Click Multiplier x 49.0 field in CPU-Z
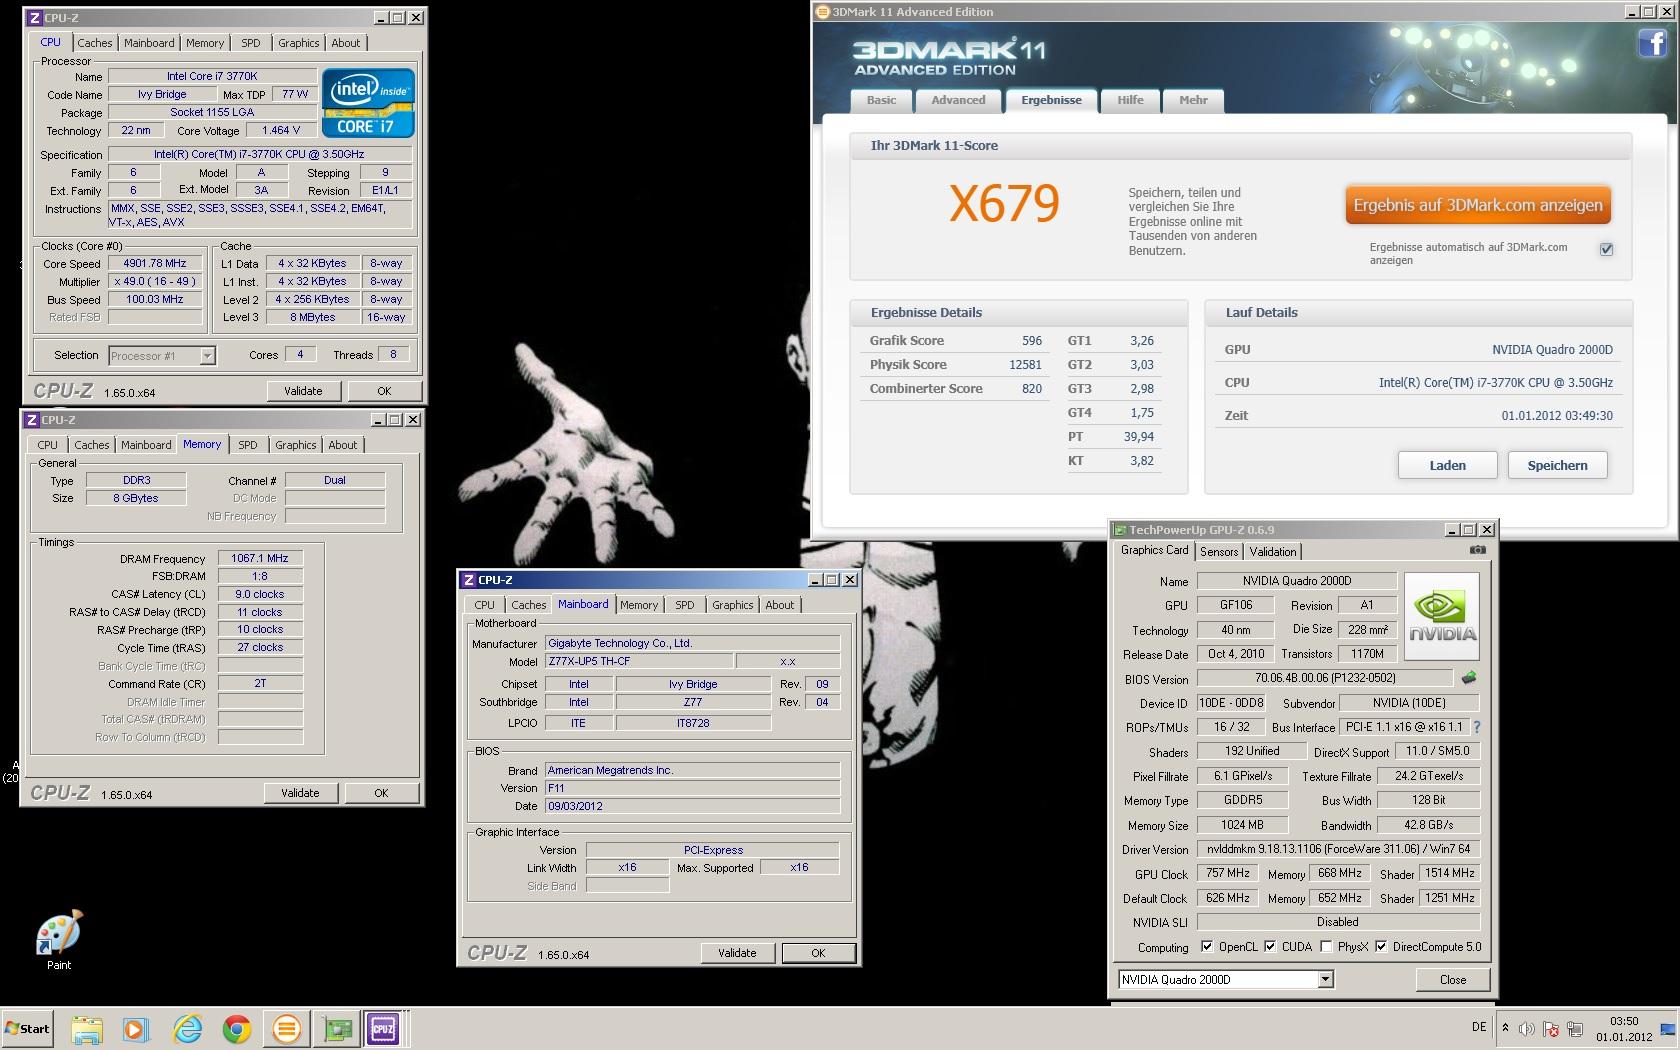Screen dimensions: 1680x1050 [x=155, y=282]
